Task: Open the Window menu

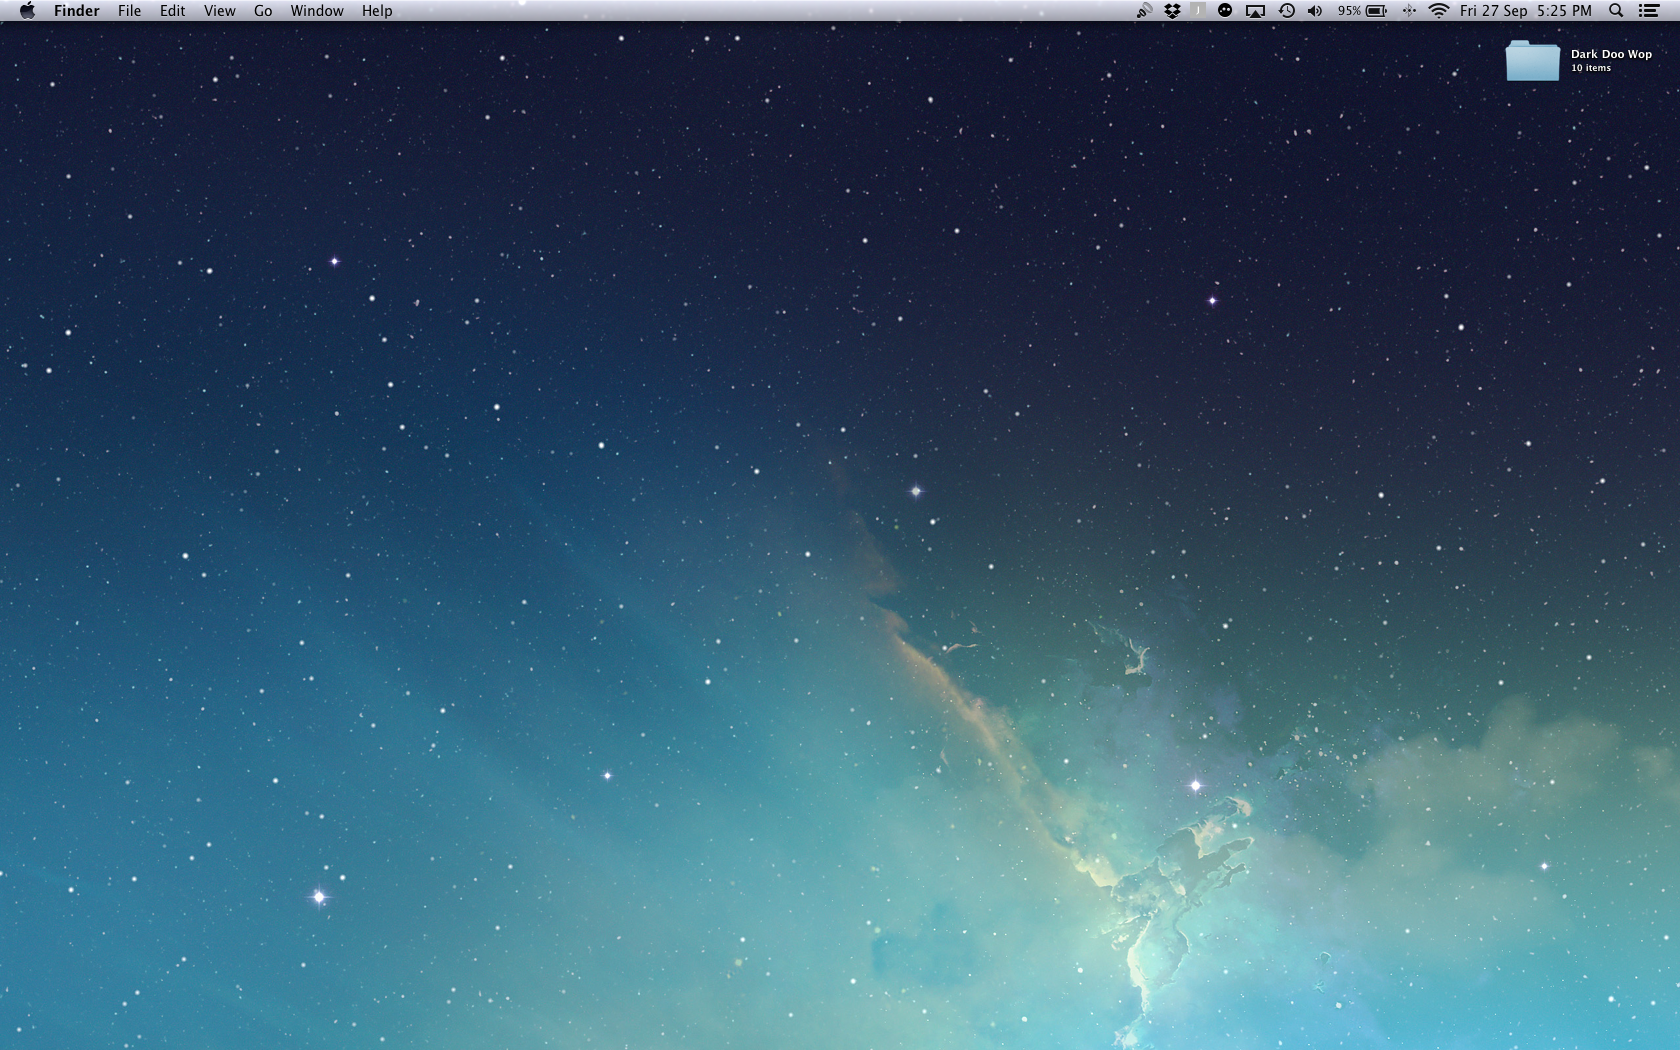Action: (x=317, y=11)
